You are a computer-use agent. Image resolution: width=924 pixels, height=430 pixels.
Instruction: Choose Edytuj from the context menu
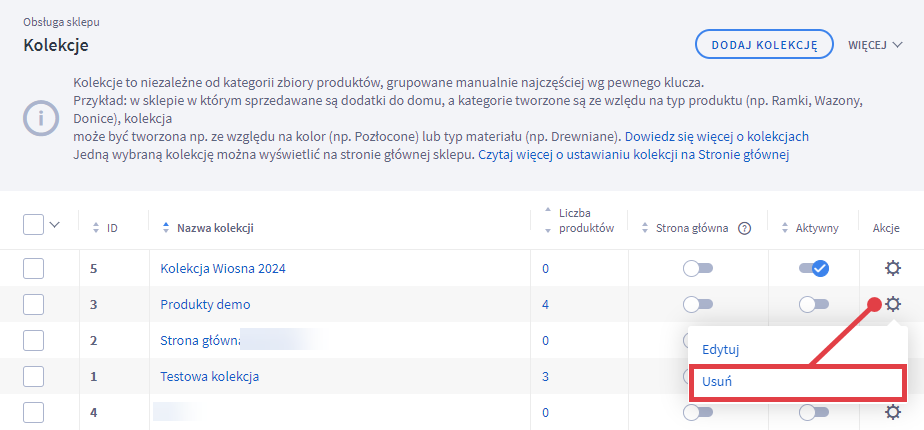(x=721, y=349)
